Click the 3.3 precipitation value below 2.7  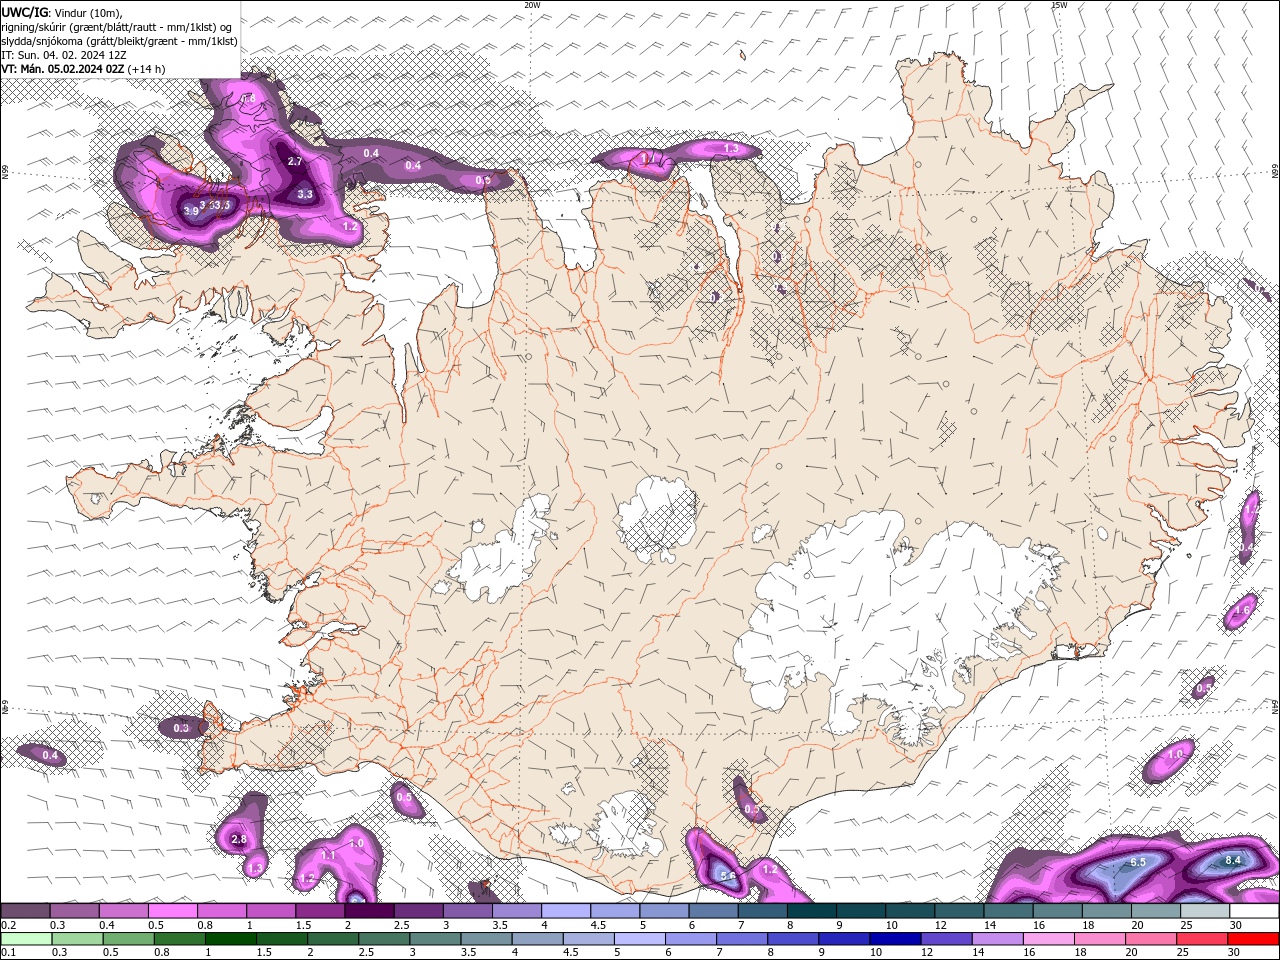pos(305,194)
